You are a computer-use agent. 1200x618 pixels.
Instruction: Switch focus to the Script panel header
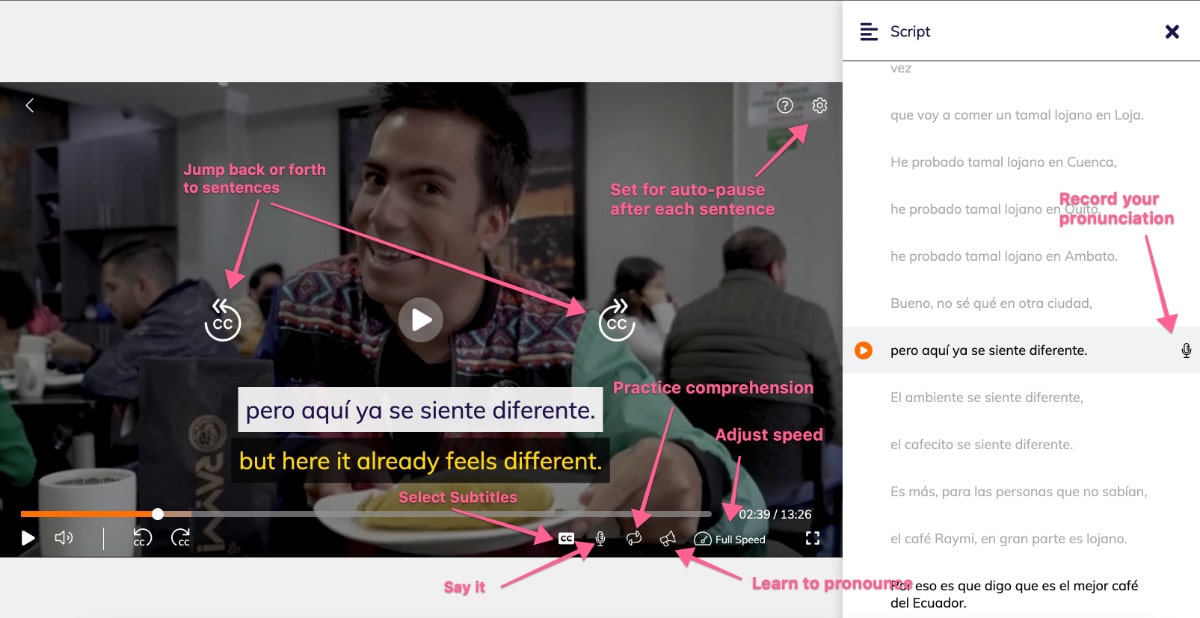click(912, 31)
